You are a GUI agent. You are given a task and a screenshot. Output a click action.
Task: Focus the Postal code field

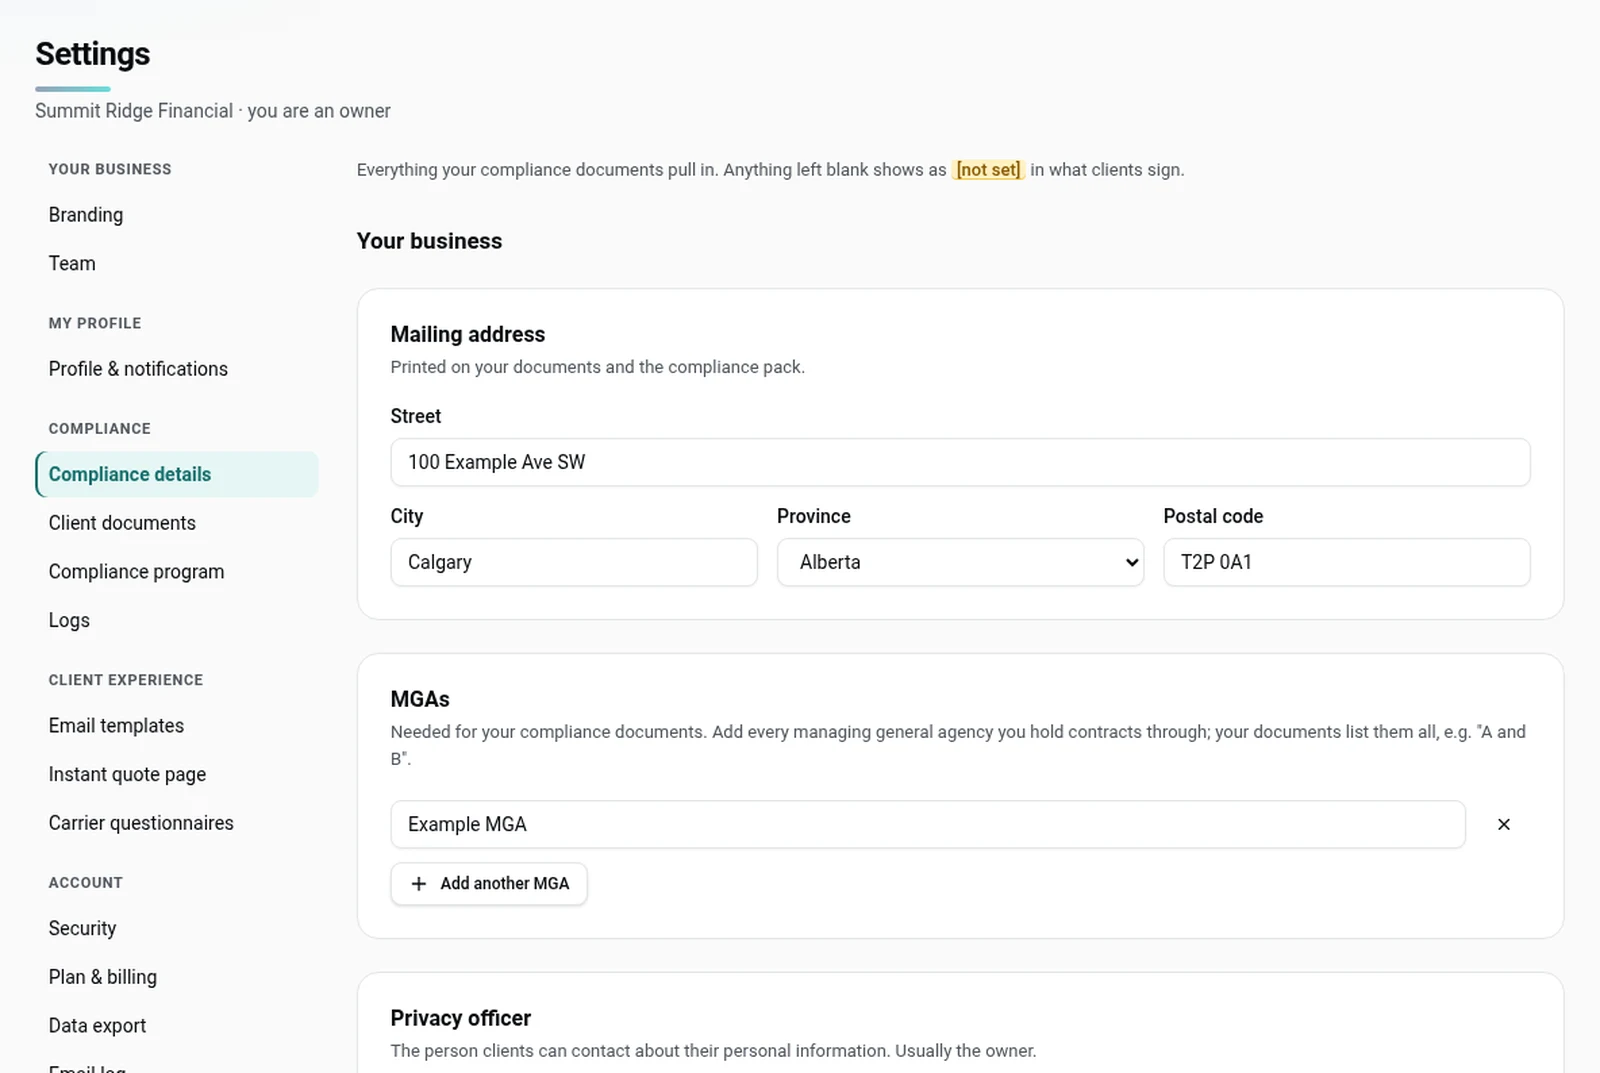pyautogui.click(x=1346, y=562)
